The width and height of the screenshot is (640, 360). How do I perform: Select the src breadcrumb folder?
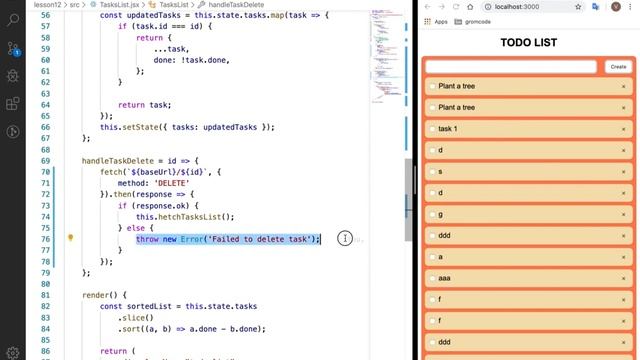coord(74,4)
